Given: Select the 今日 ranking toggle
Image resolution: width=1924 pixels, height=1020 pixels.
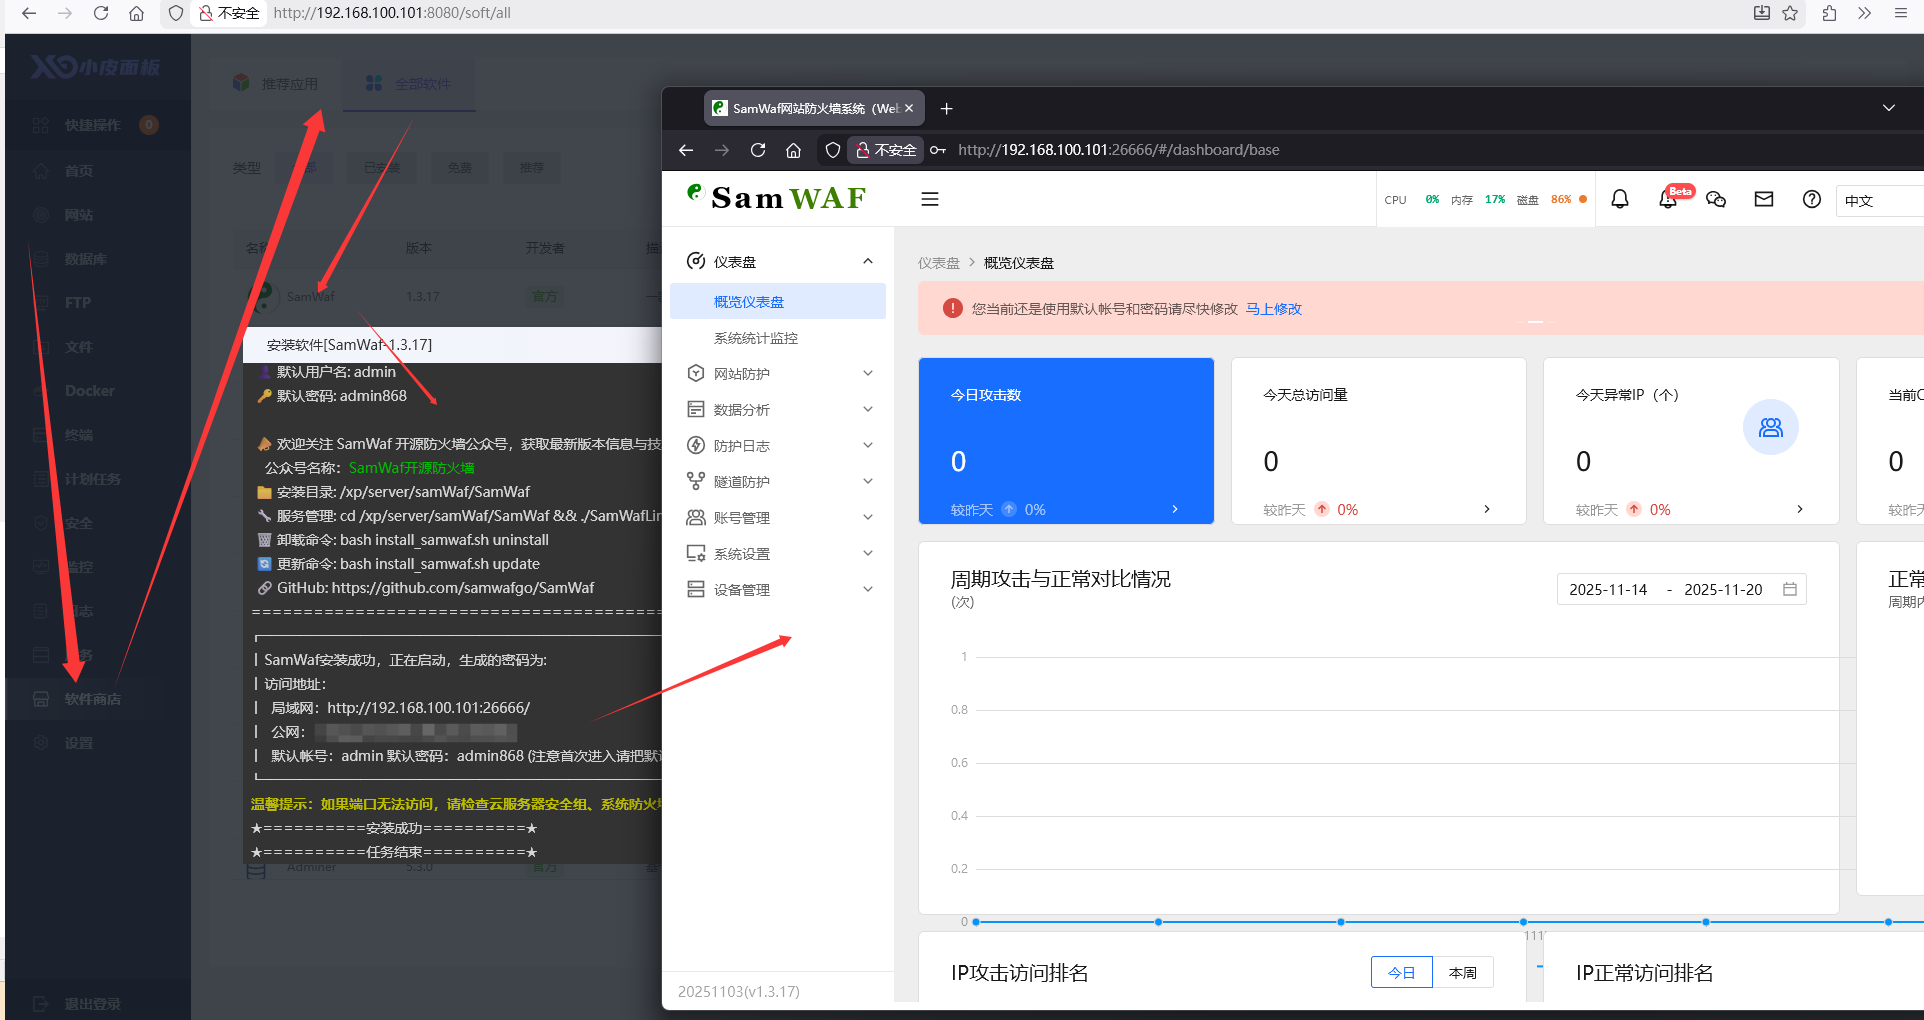Looking at the screenshot, I should 1401,972.
